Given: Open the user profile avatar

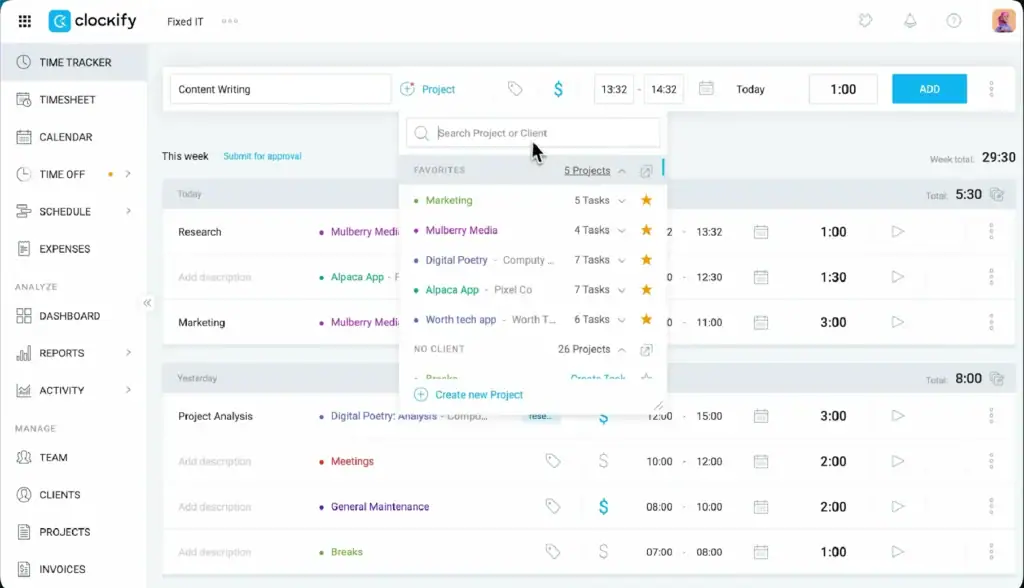Looking at the screenshot, I should 1003,21.
